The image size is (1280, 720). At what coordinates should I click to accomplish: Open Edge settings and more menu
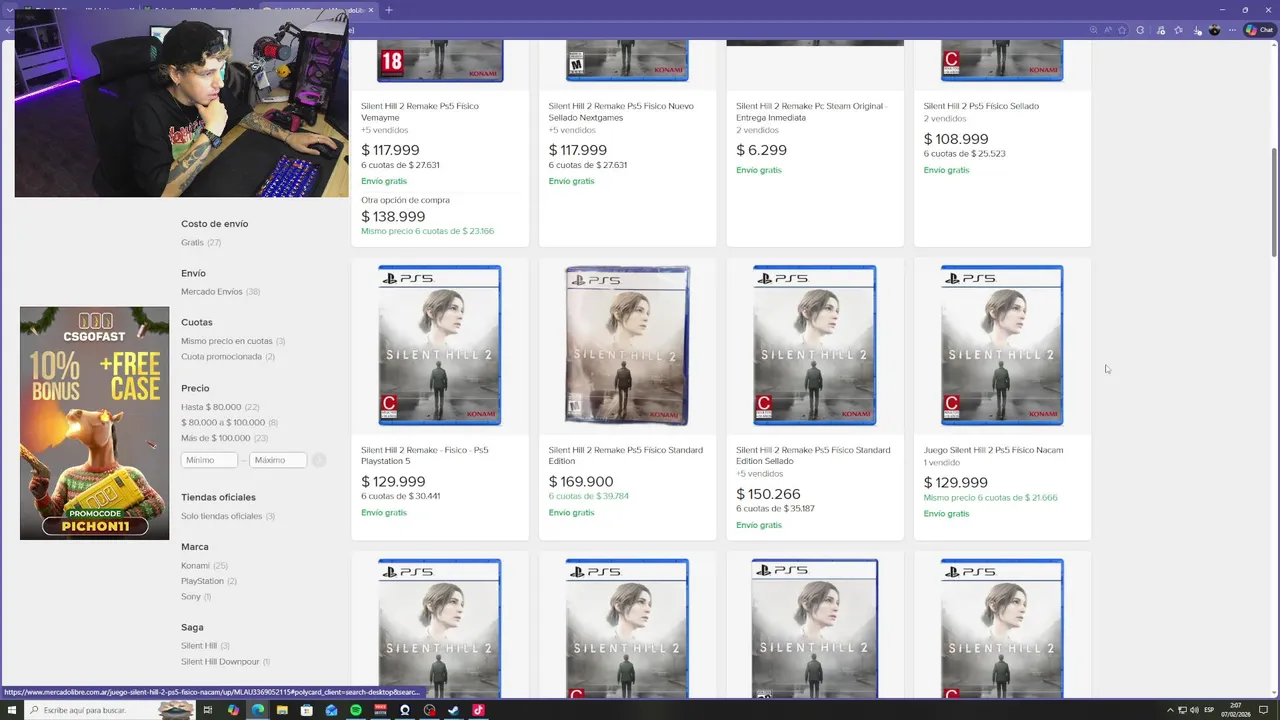[x=1232, y=30]
